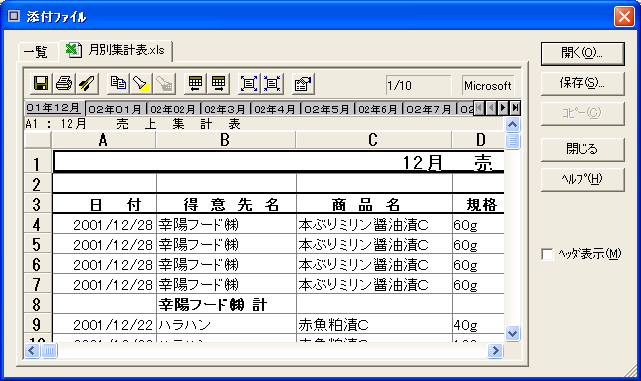Click the horizontal scrollbar right arrow
Viewport: 641px width, 381px height.
tap(495, 350)
